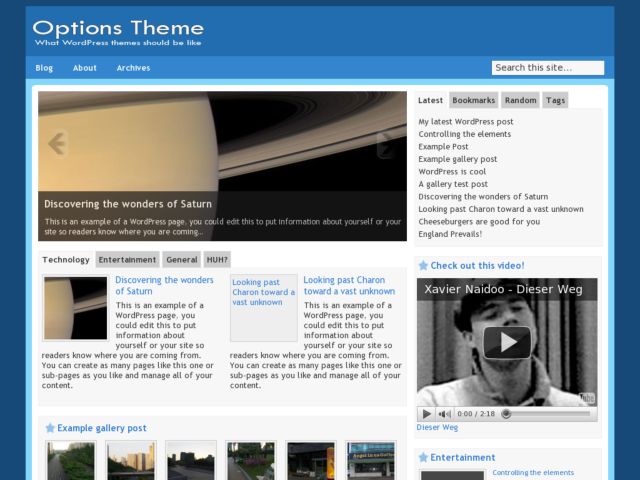Click the large play button overlay on video
This screenshot has height=480, width=640.
click(x=507, y=342)
